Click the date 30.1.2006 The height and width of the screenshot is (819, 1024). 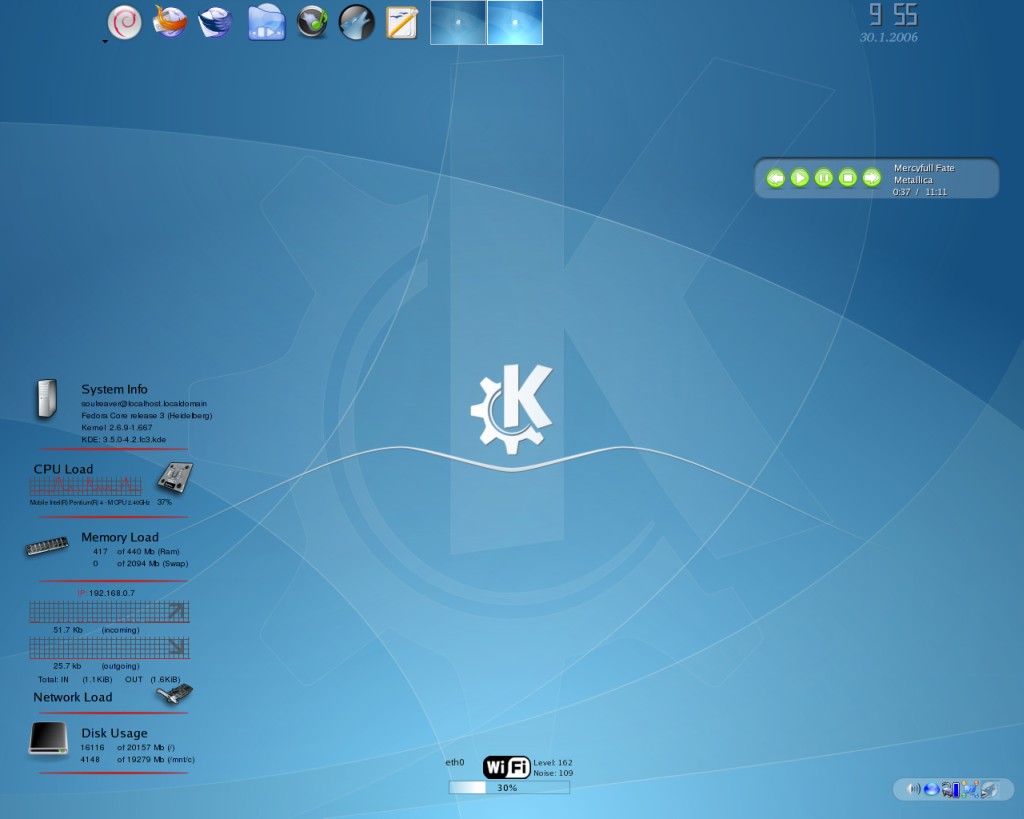pos(888,37)
